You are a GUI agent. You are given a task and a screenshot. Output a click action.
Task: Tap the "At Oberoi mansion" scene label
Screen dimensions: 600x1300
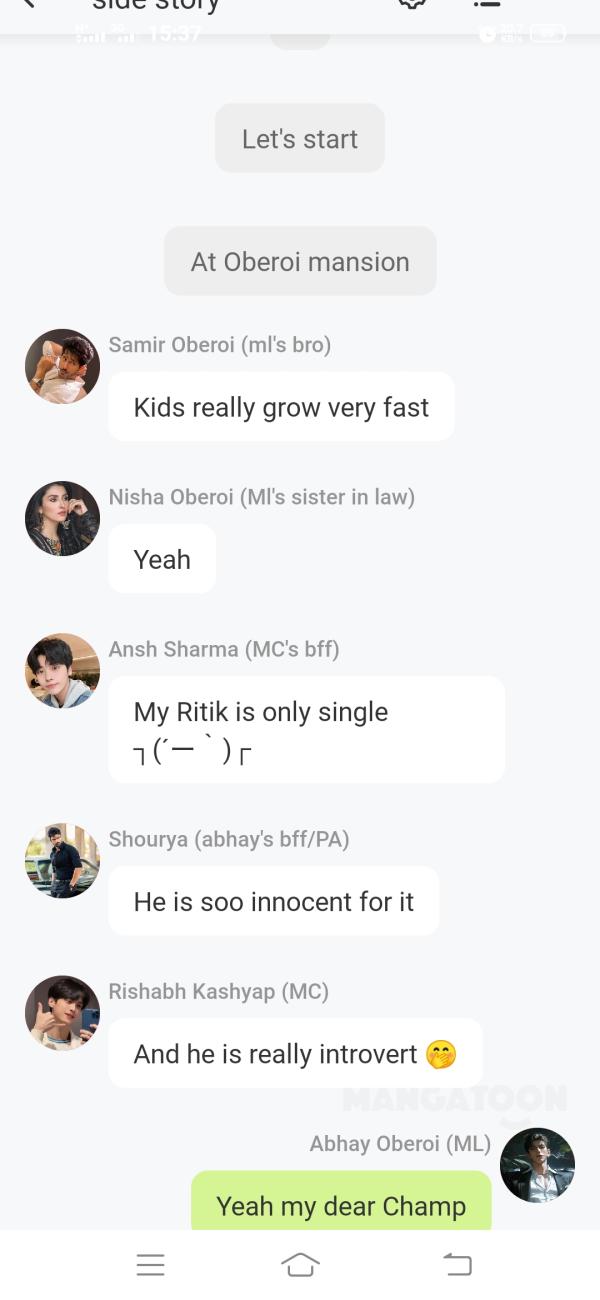(300, 261)
